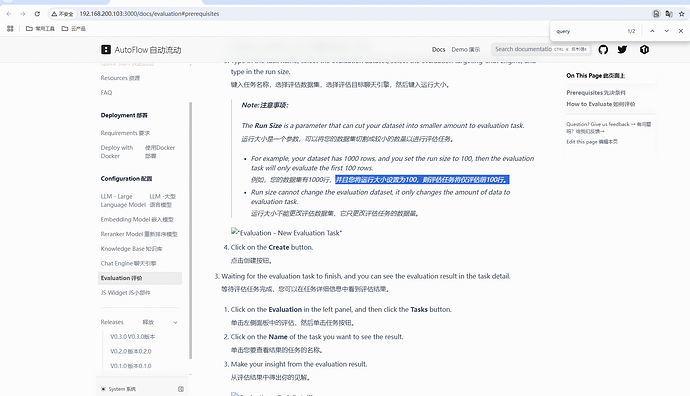Click Edit this page link
Screen dimensions: 690x396
(x=592, y=142)
